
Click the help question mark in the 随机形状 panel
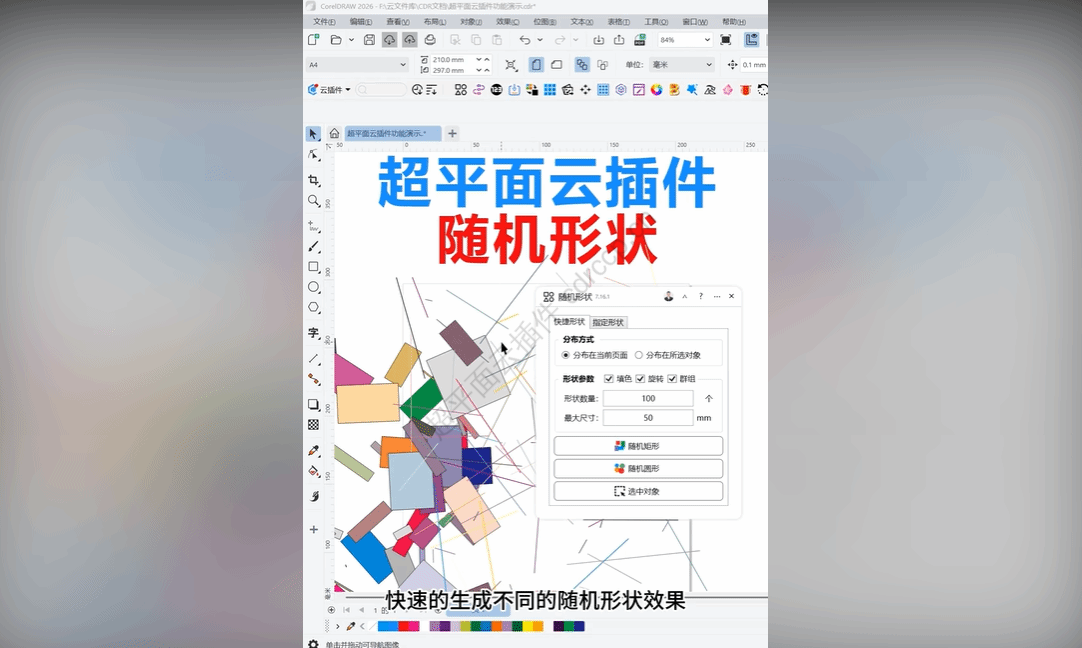[700, 297]
